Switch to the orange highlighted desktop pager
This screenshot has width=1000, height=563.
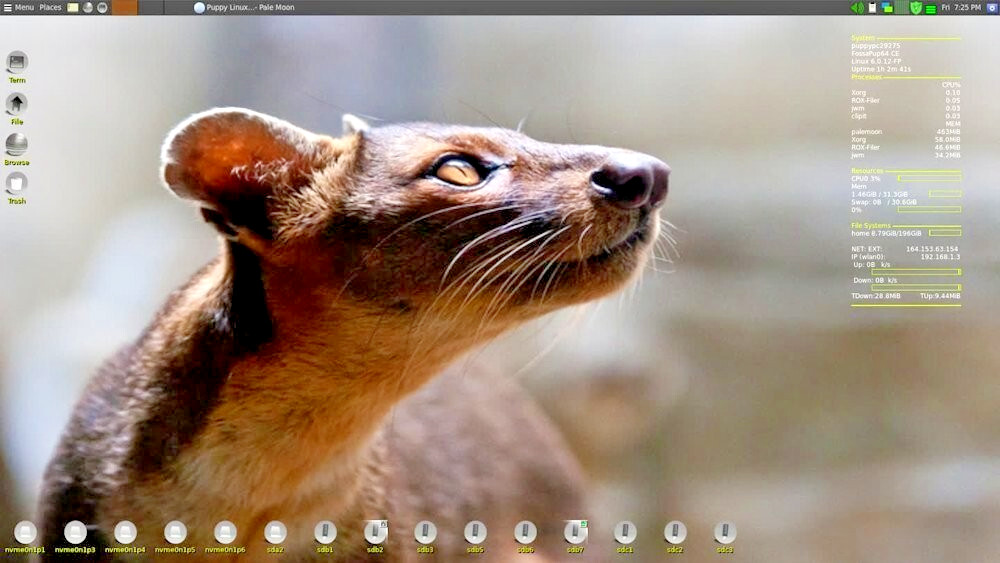124,8
